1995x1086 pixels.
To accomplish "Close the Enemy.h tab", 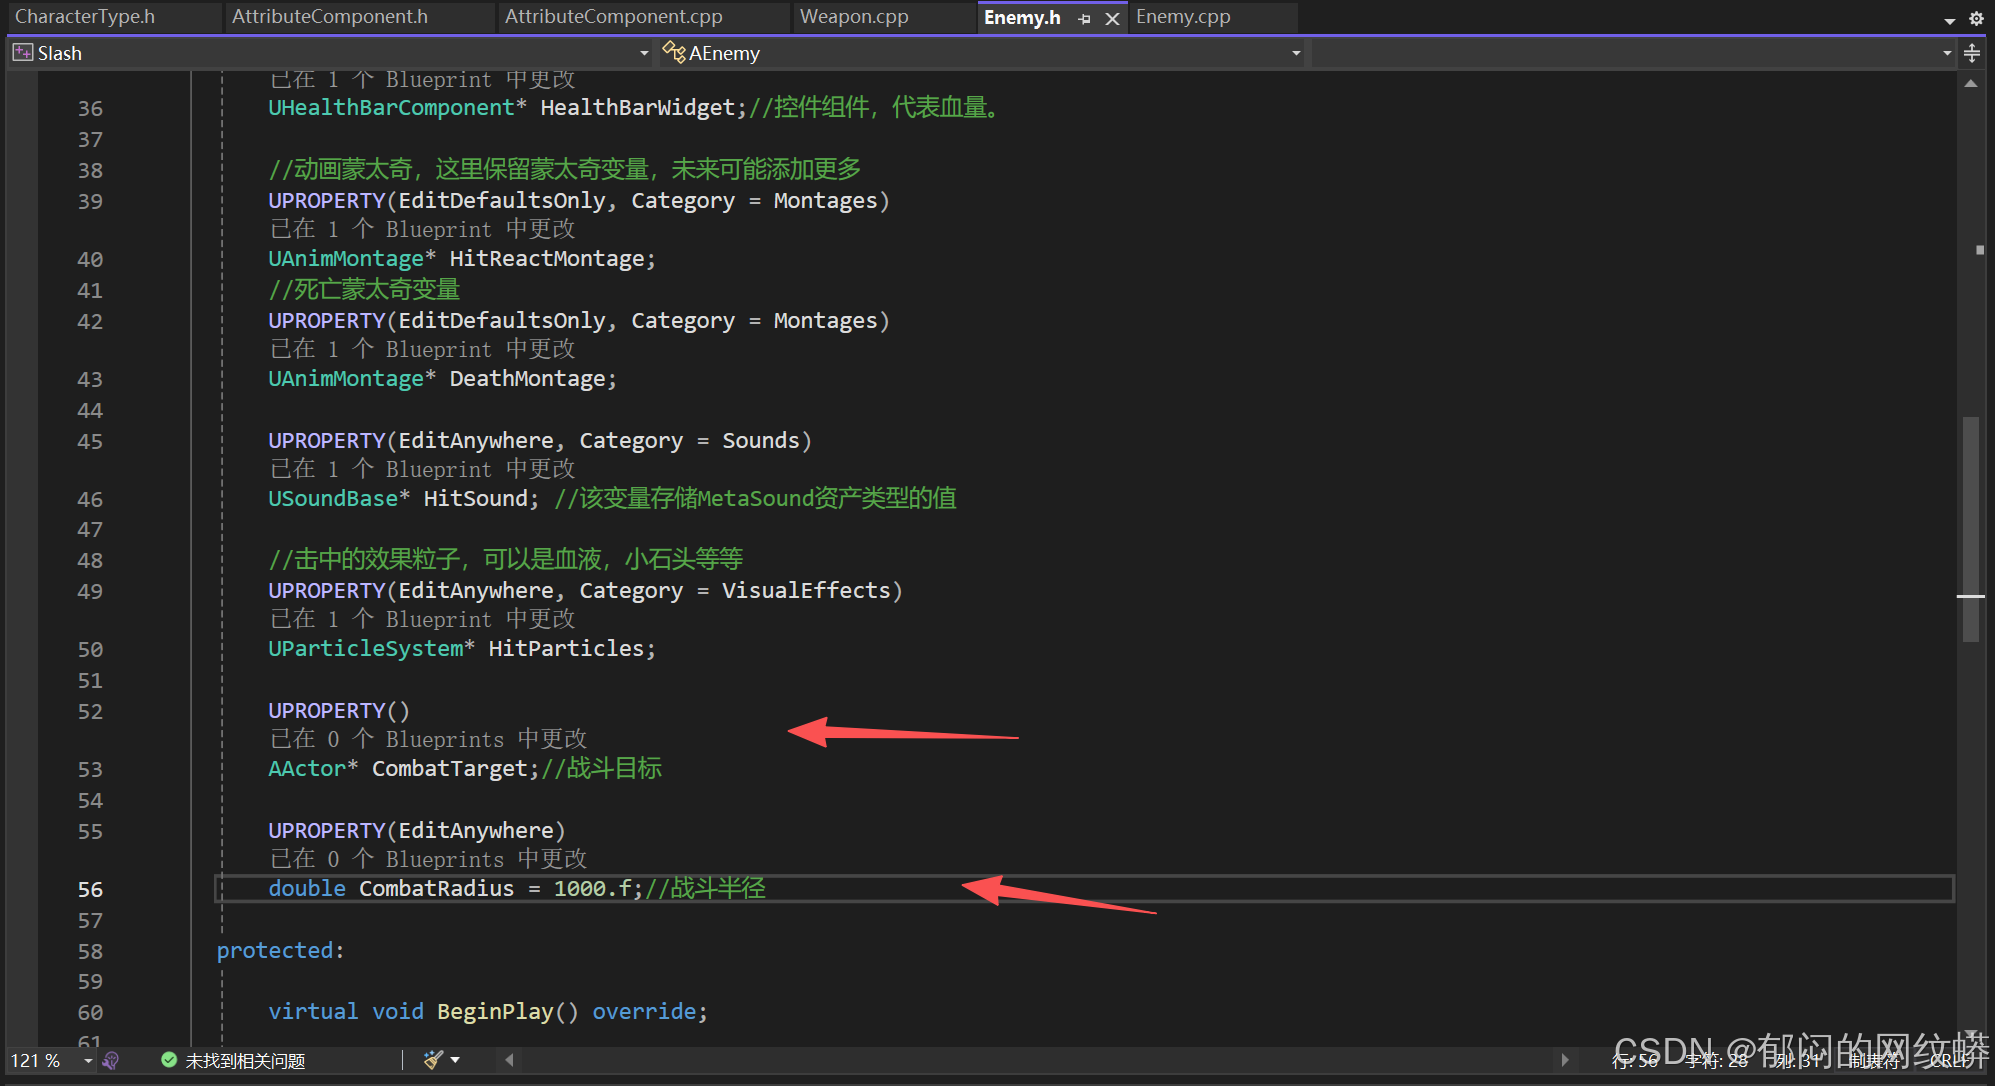I will coord(1112,18).
